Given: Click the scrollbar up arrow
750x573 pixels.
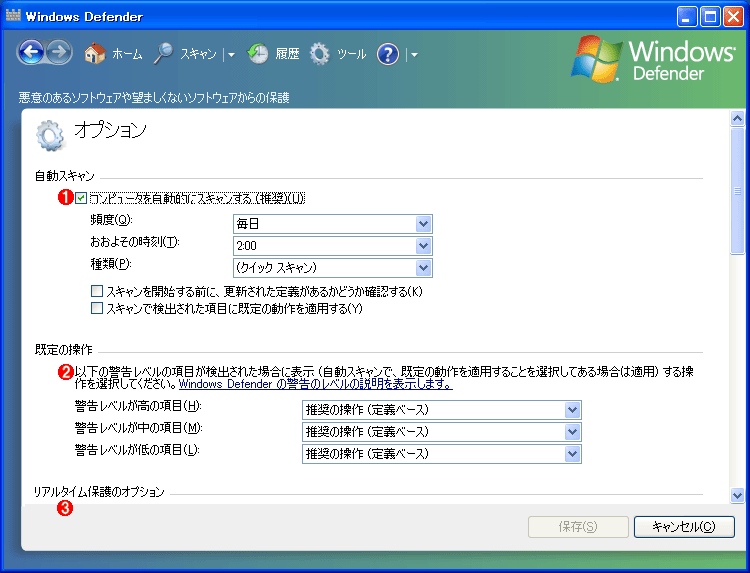Looking at the screenshot, I should click(737, 118).
